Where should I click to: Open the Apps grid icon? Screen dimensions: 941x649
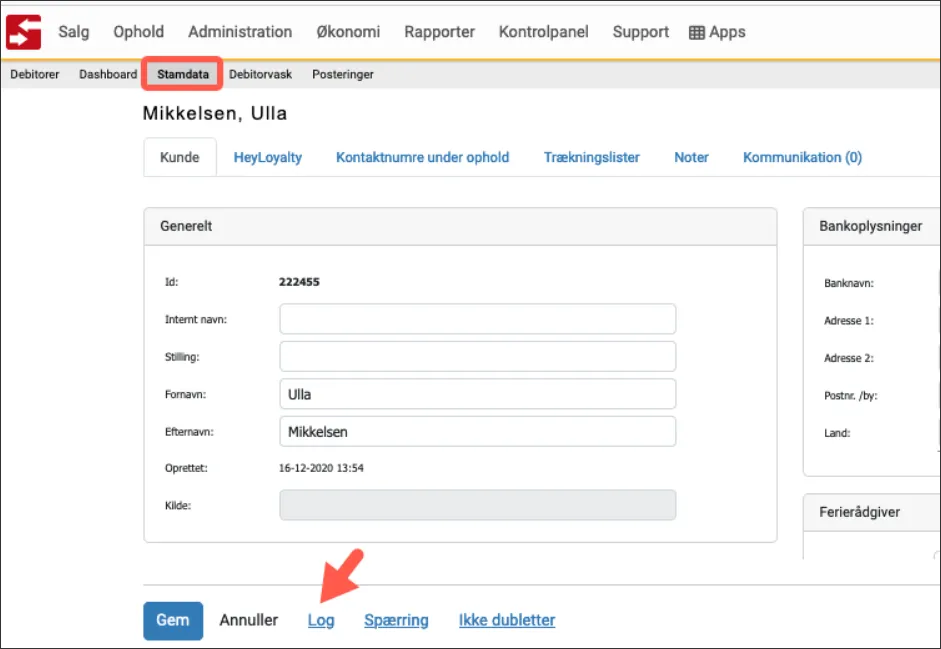pos(716,31)
